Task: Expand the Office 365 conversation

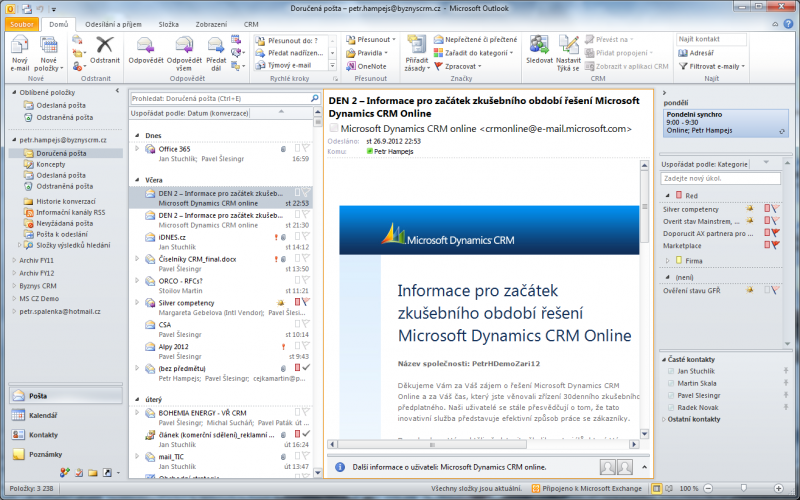Action: (x=137, y=148)
